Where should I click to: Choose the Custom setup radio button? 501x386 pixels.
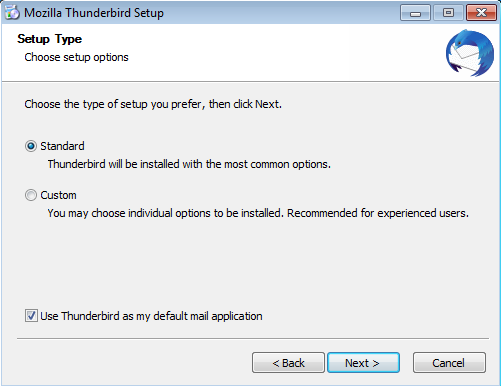coord(31,195)
